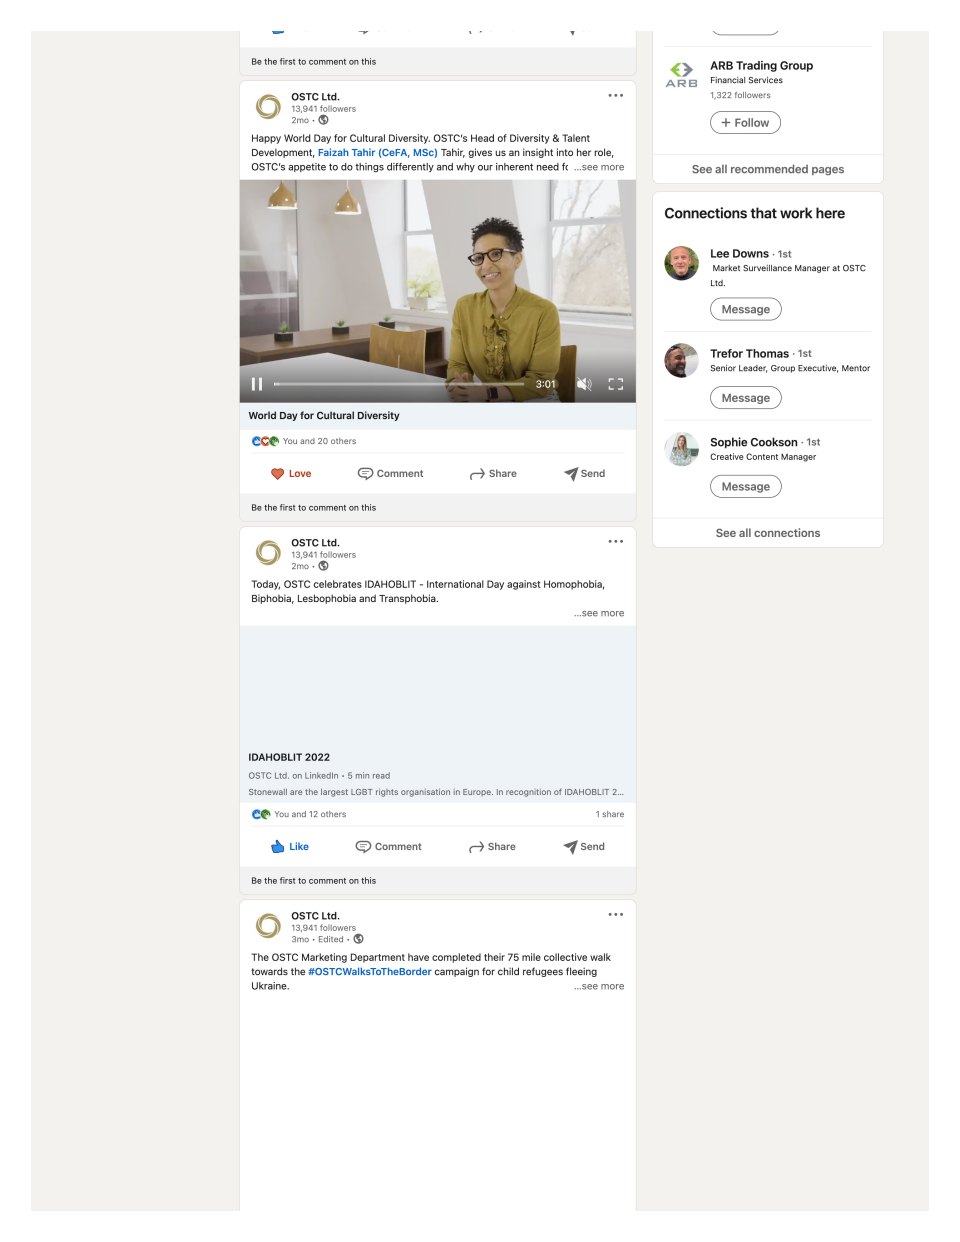Send the Cultural Diversity video post

pos(584,474)
